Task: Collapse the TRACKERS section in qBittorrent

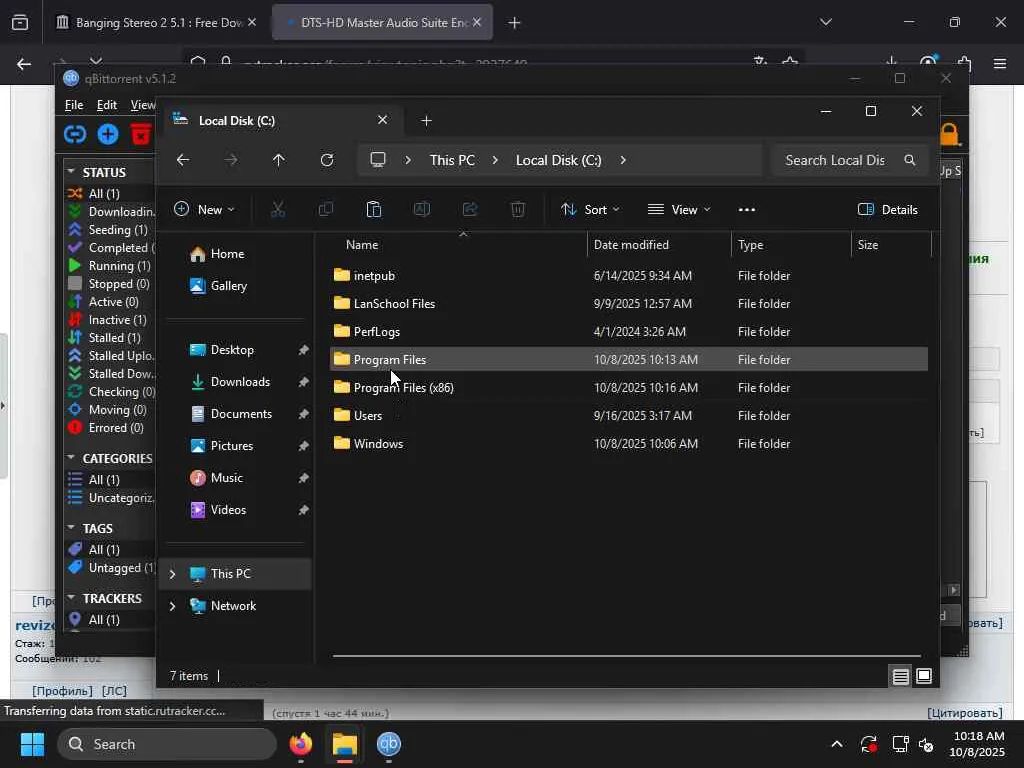Action: [x=71, y=598]
